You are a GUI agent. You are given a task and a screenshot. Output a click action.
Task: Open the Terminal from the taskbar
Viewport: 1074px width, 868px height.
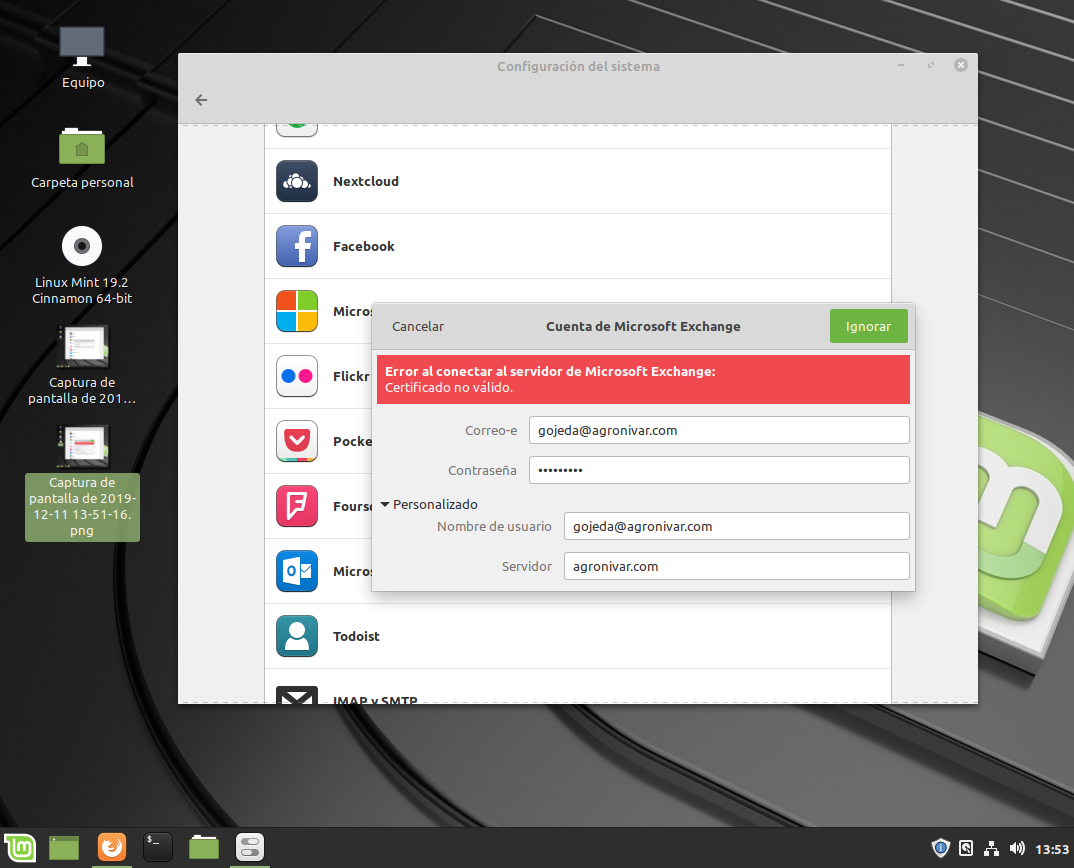158,847
